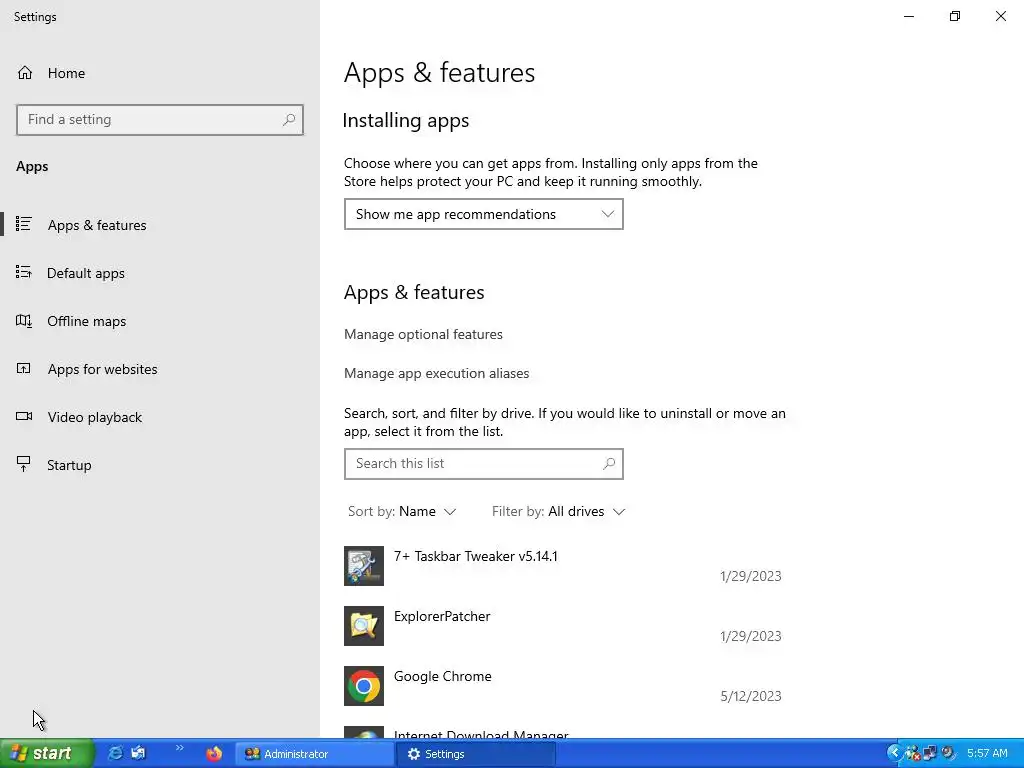This screenshot has width=1024, height=768.
Task: Click the Default apps sidebar icon
Action: pyautogui.click(x=24, y=272)
